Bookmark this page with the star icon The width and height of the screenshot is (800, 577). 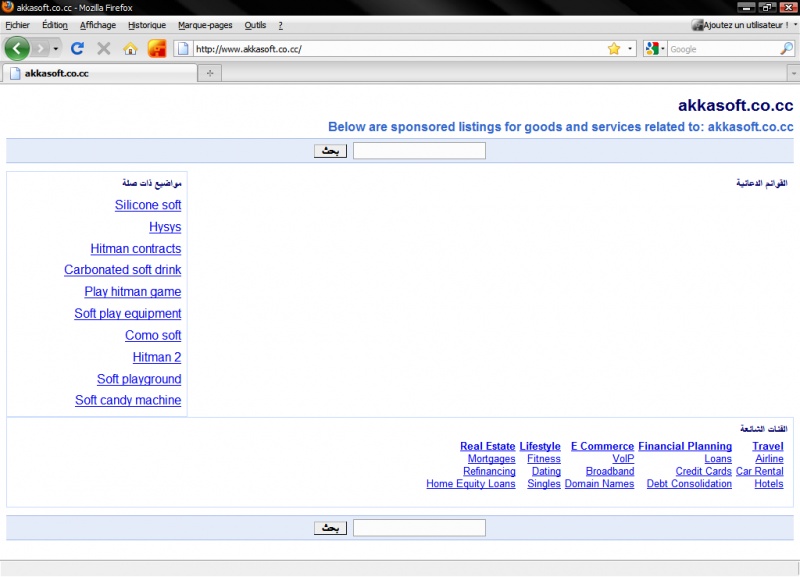(614, 48)
